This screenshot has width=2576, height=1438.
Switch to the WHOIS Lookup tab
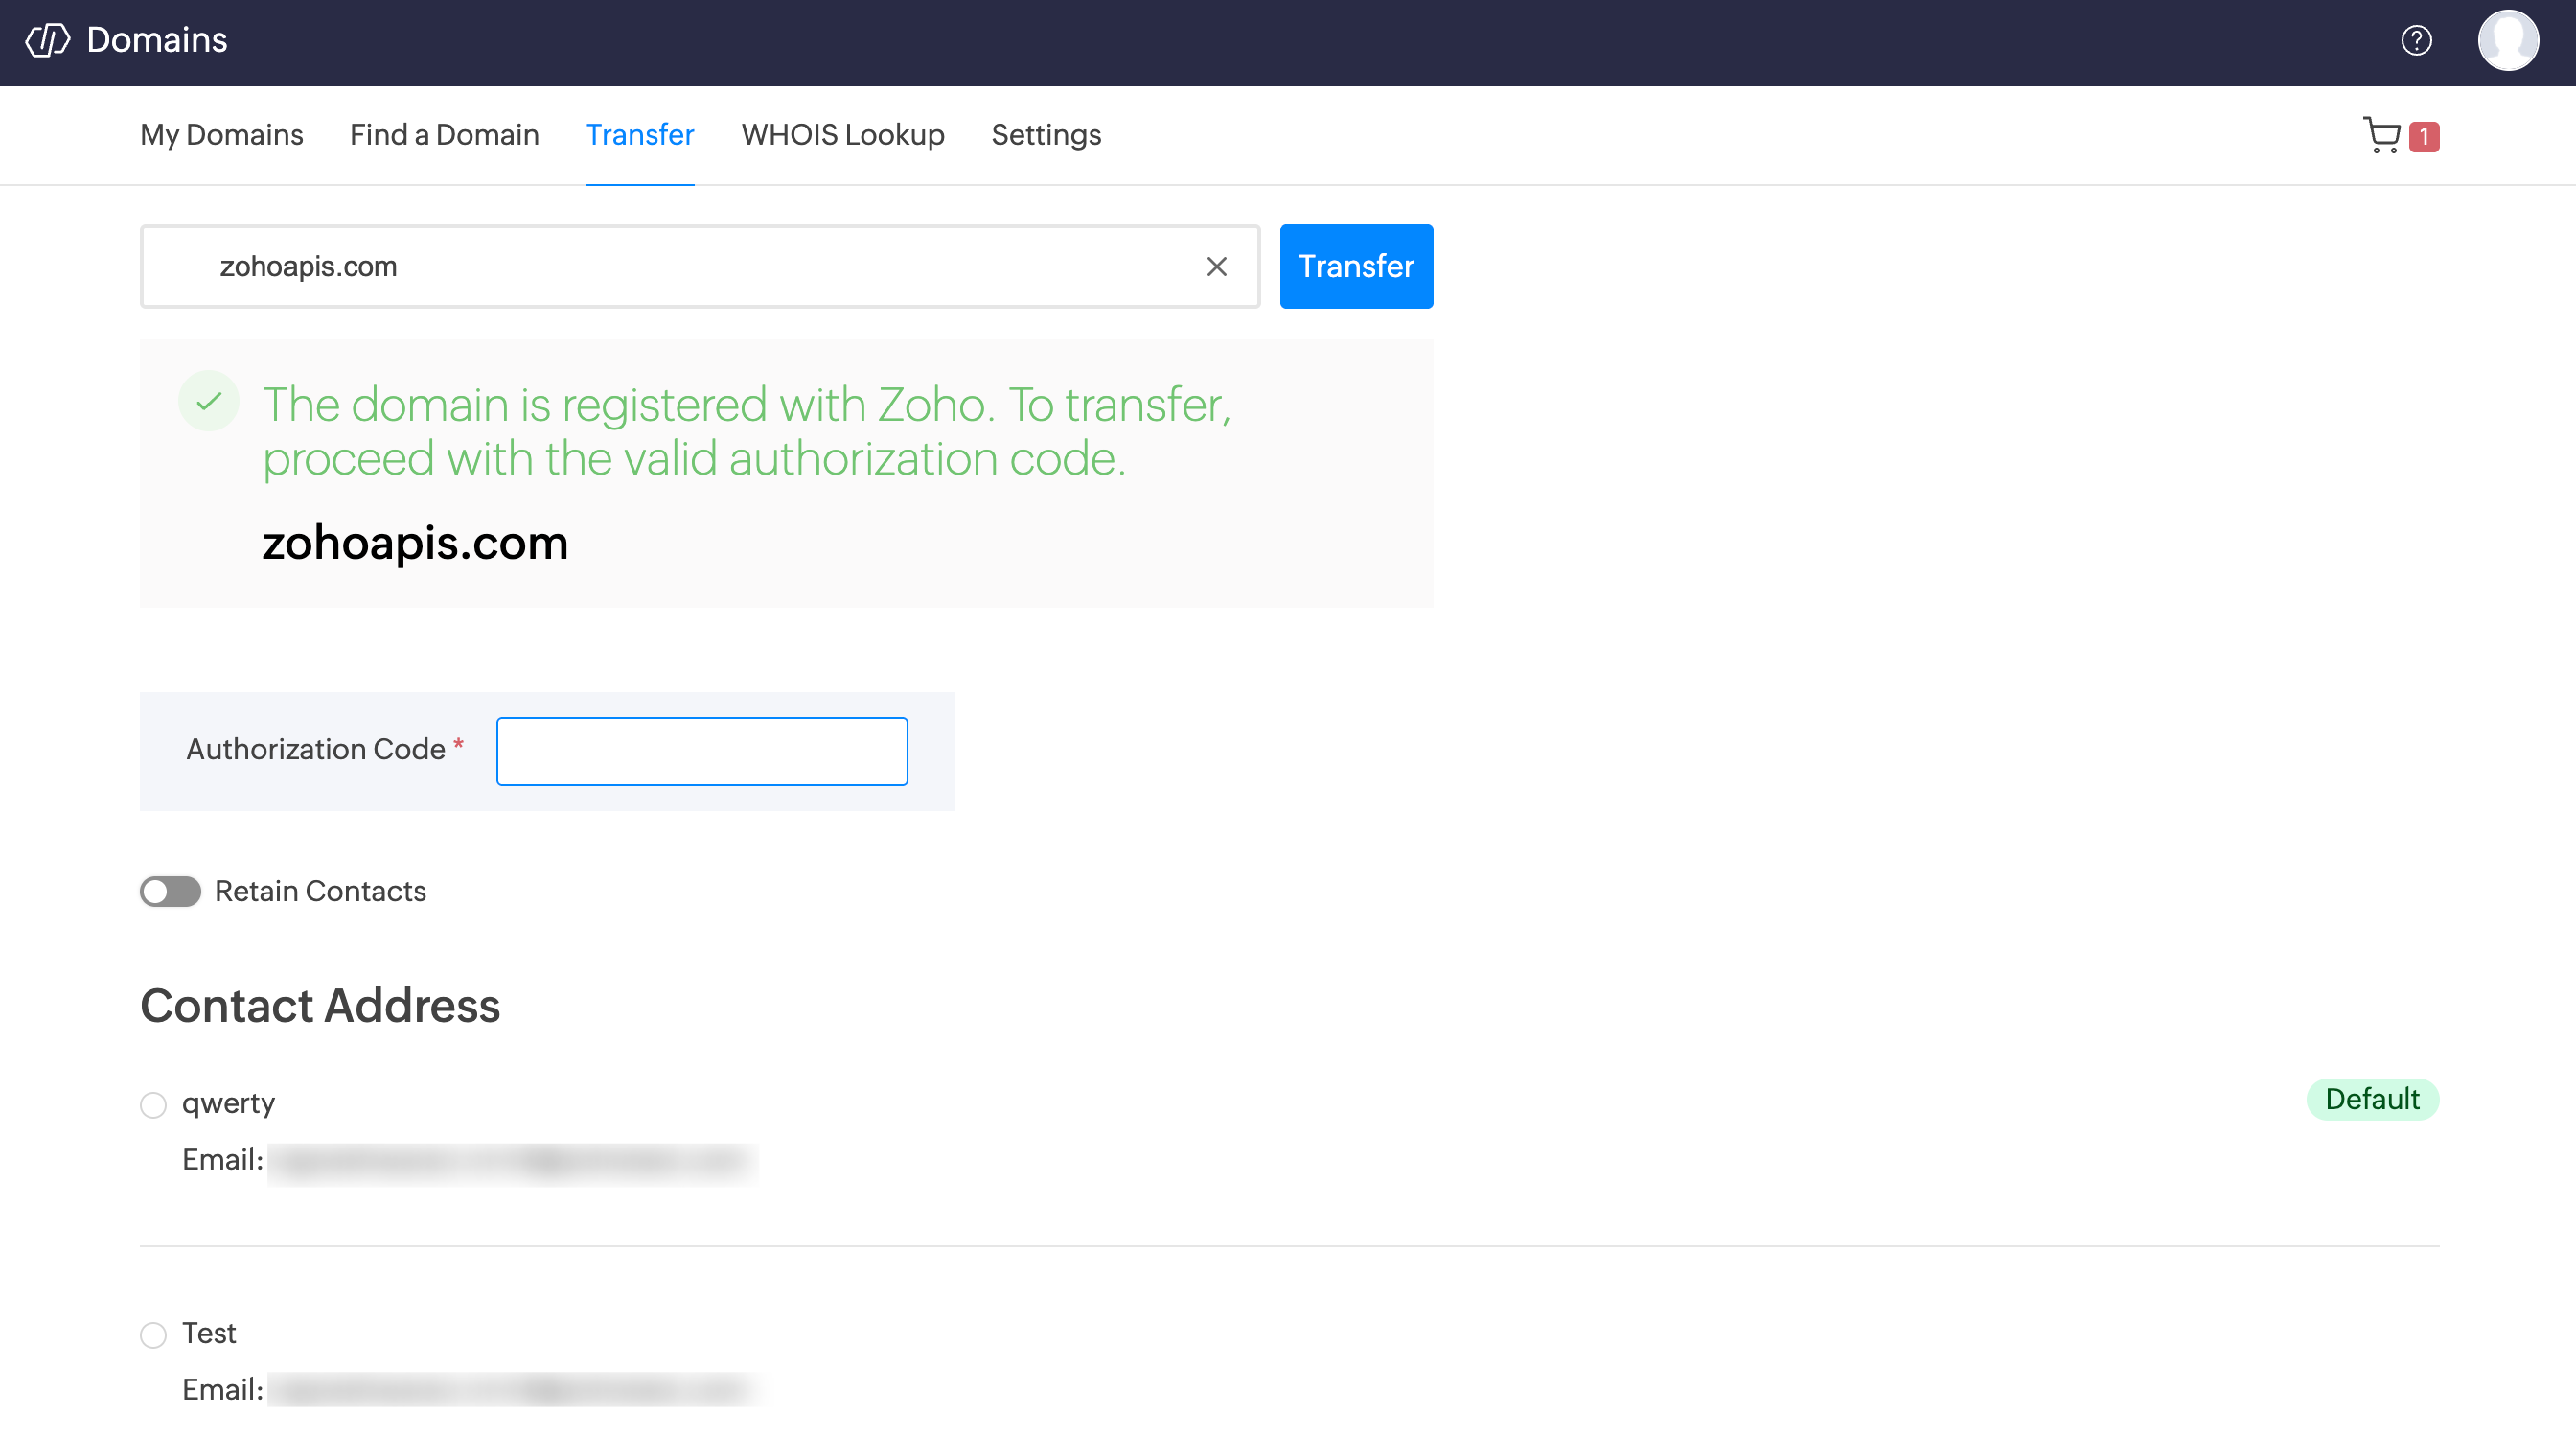842,134
